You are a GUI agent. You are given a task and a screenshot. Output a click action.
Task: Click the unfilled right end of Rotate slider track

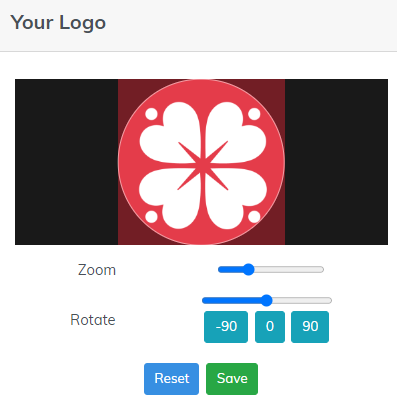(x=302, y=300)
